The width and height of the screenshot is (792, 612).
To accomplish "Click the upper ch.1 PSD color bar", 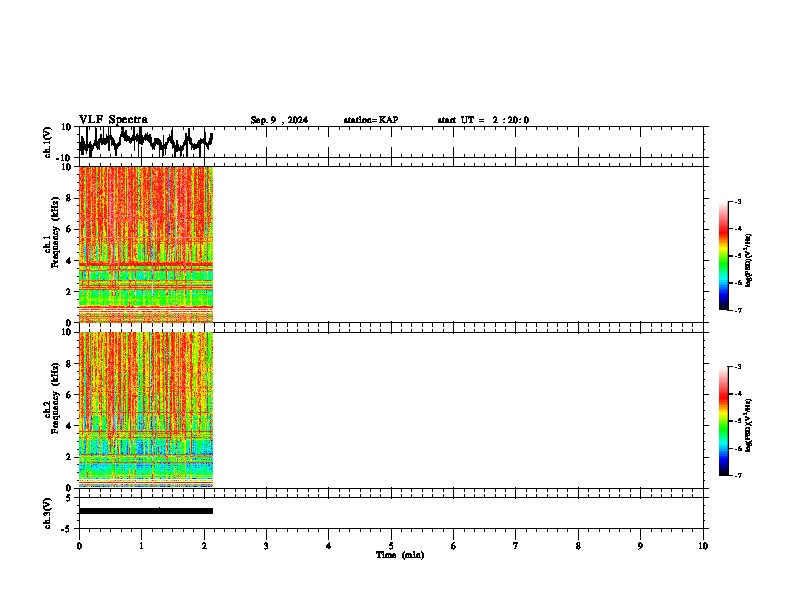I will point(724,256).
